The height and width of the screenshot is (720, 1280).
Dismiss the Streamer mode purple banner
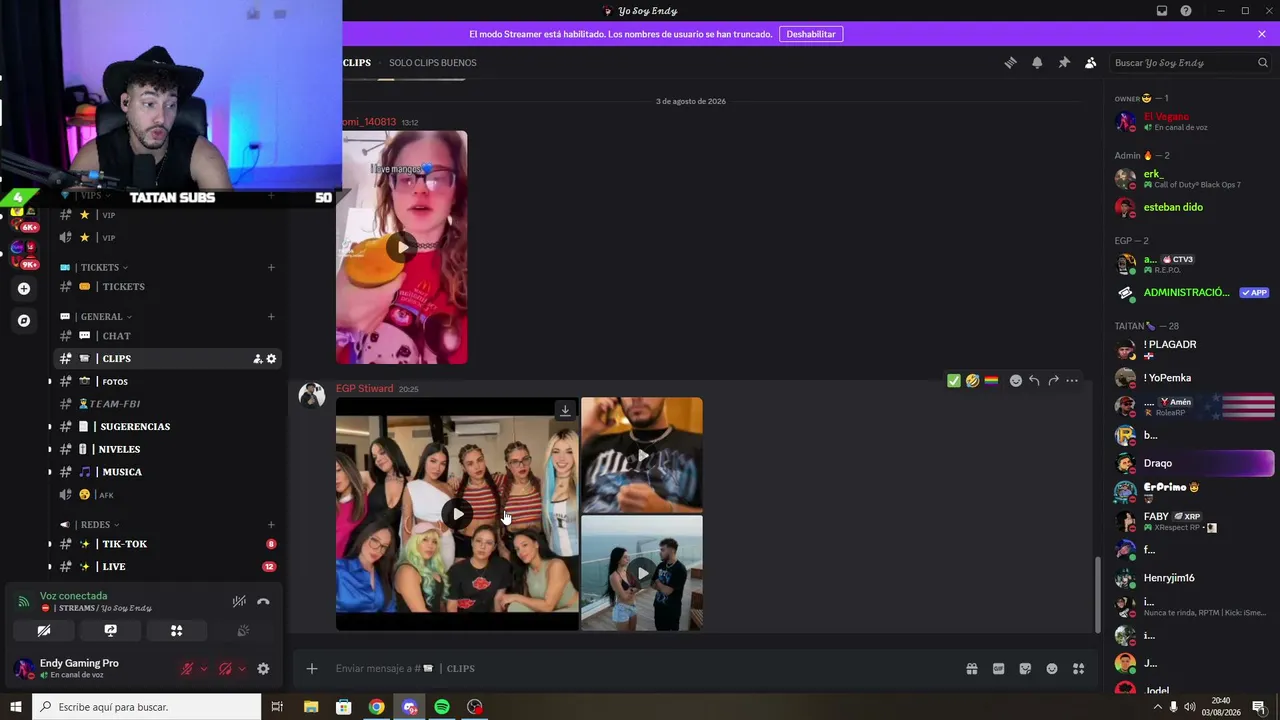1262,34
